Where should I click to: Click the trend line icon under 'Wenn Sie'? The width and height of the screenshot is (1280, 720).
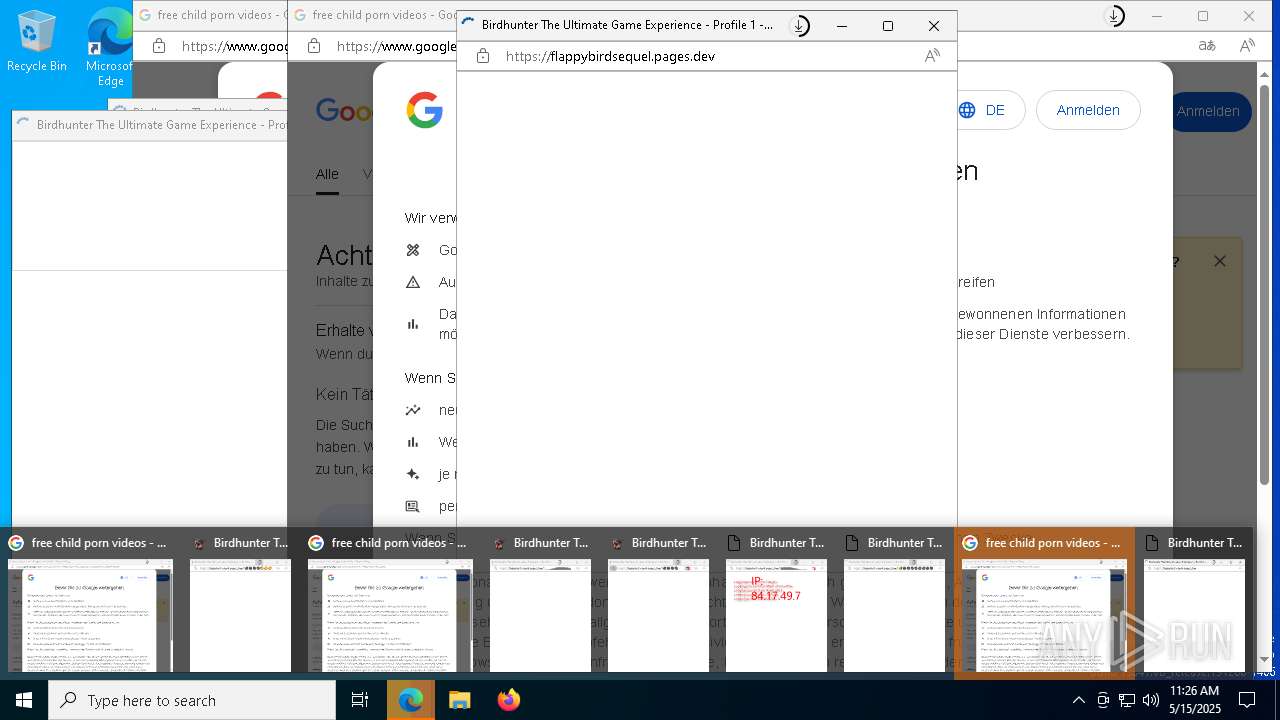pyautogui.click(x=413, y=410)
